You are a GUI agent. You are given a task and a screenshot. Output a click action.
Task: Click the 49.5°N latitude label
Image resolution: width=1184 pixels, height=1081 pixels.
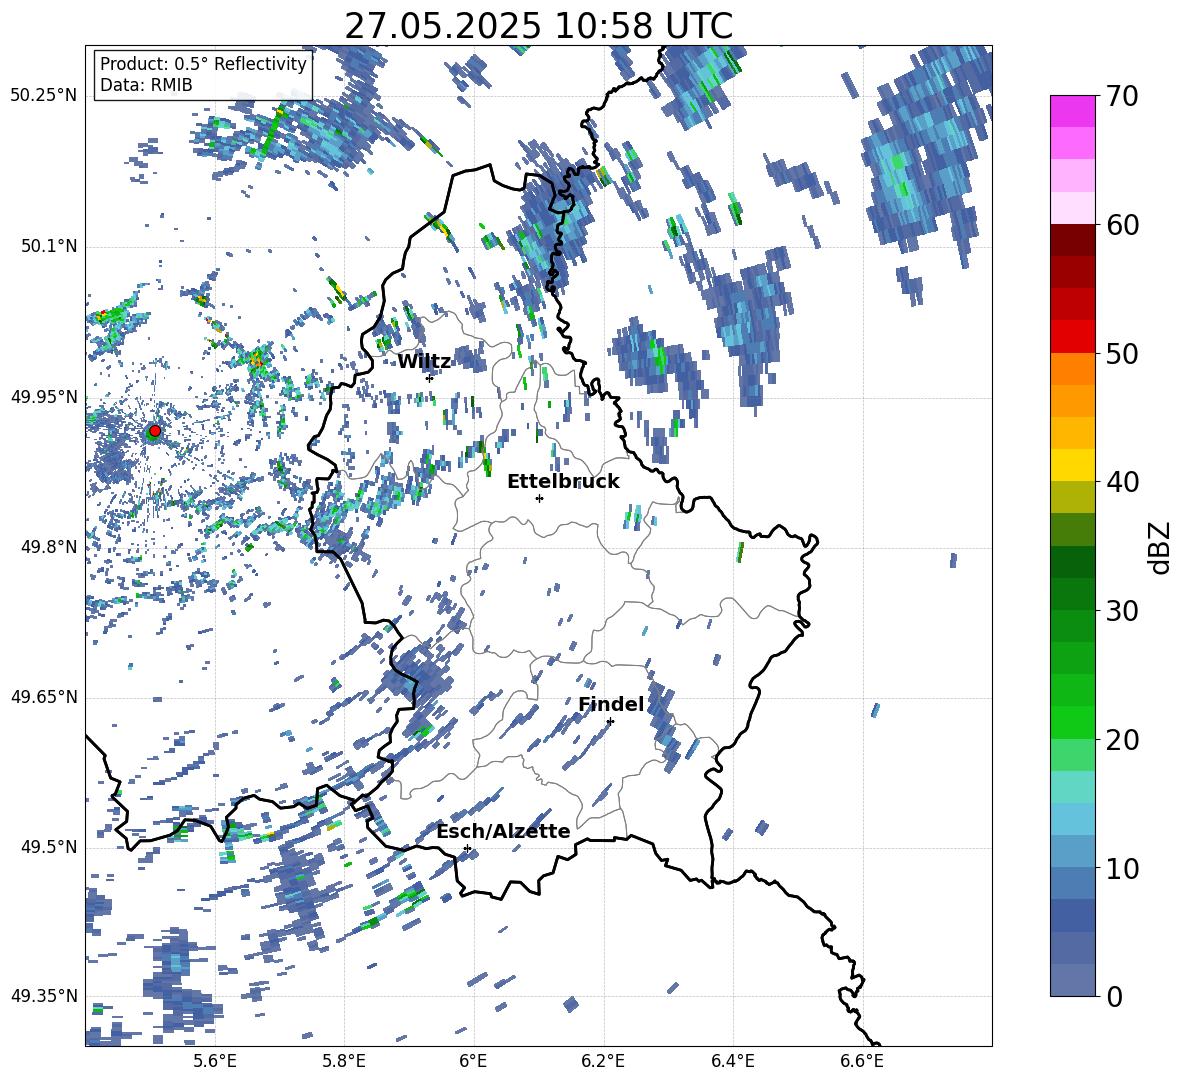49,847
